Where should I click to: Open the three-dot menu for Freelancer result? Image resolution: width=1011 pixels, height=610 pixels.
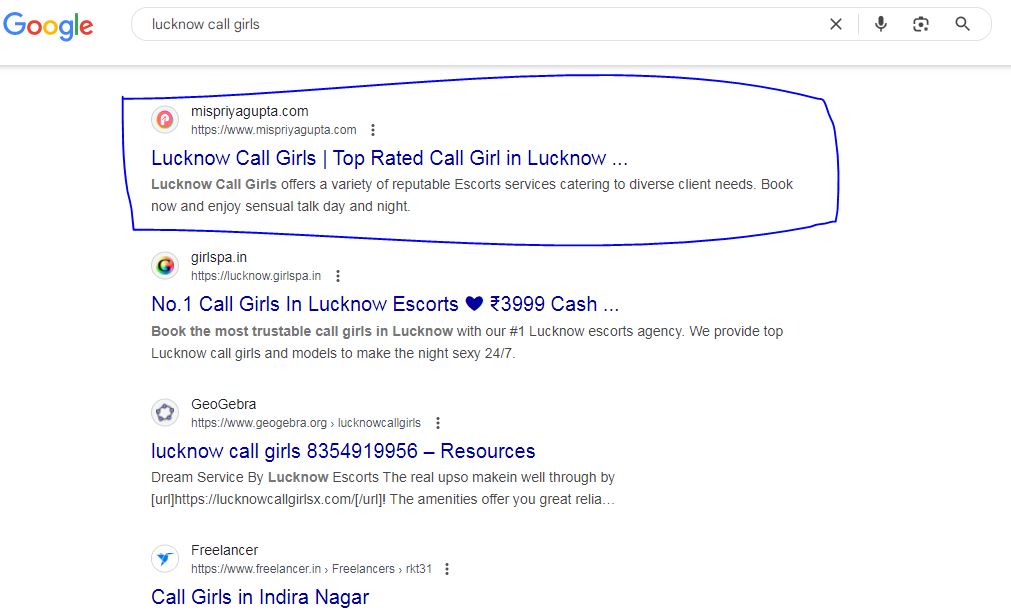pos(446,568)
